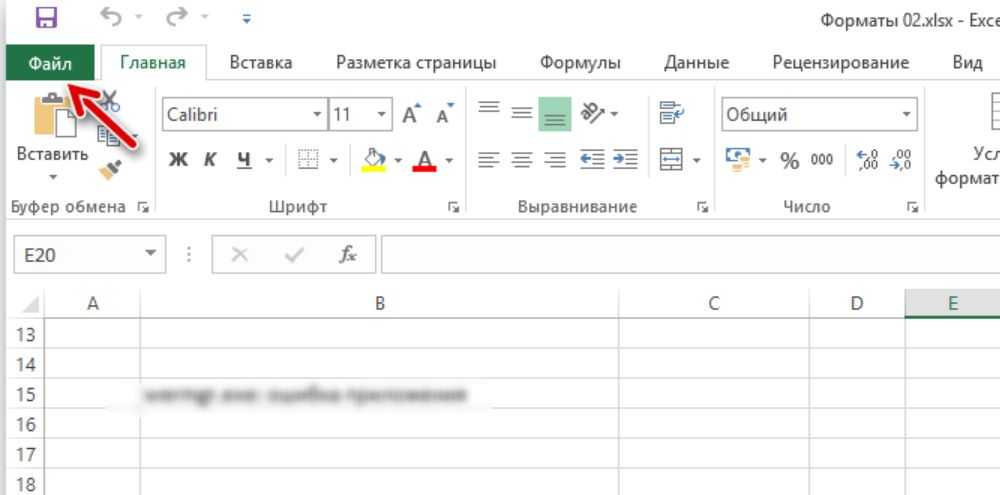Expand underline style options arrow
This screenshot has height=495, width=1000.
pyautogui.click(x=269, y=160)
